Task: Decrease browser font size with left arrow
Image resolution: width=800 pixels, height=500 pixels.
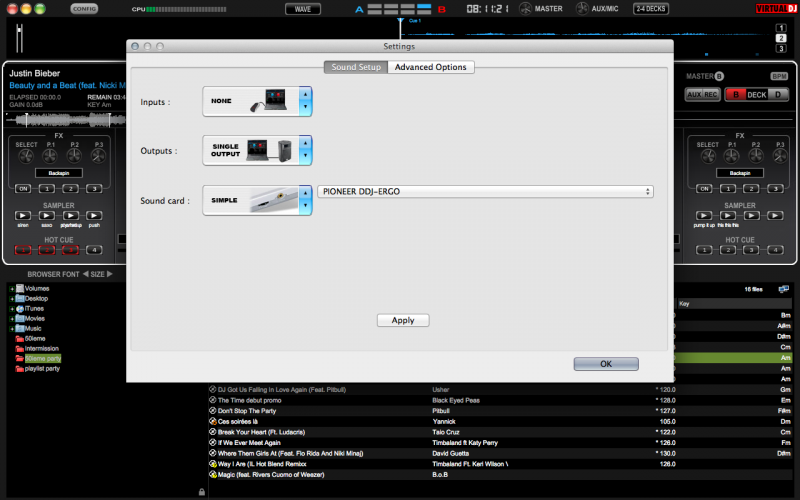Action: [85, 274]
